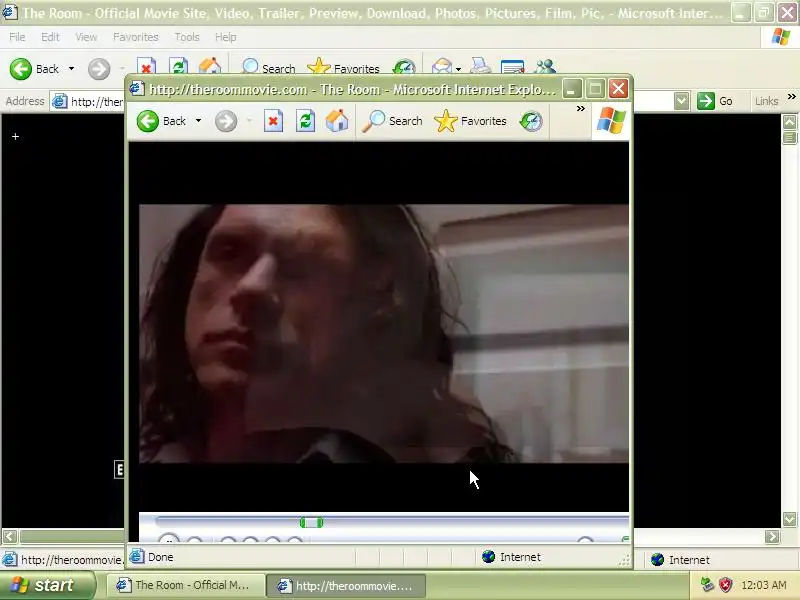Close the popup The Room window
800x600 pixels.
tap(618, 89)
